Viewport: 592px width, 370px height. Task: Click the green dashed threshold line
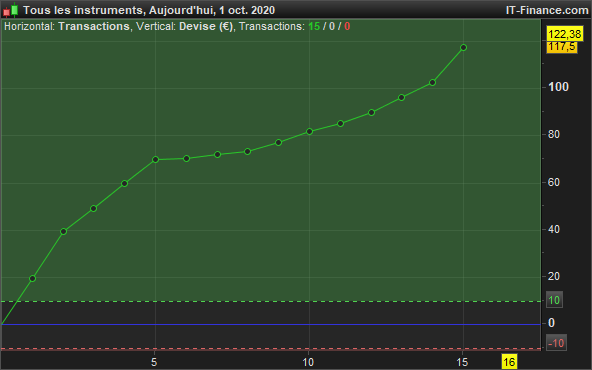(x=271, y=301)
